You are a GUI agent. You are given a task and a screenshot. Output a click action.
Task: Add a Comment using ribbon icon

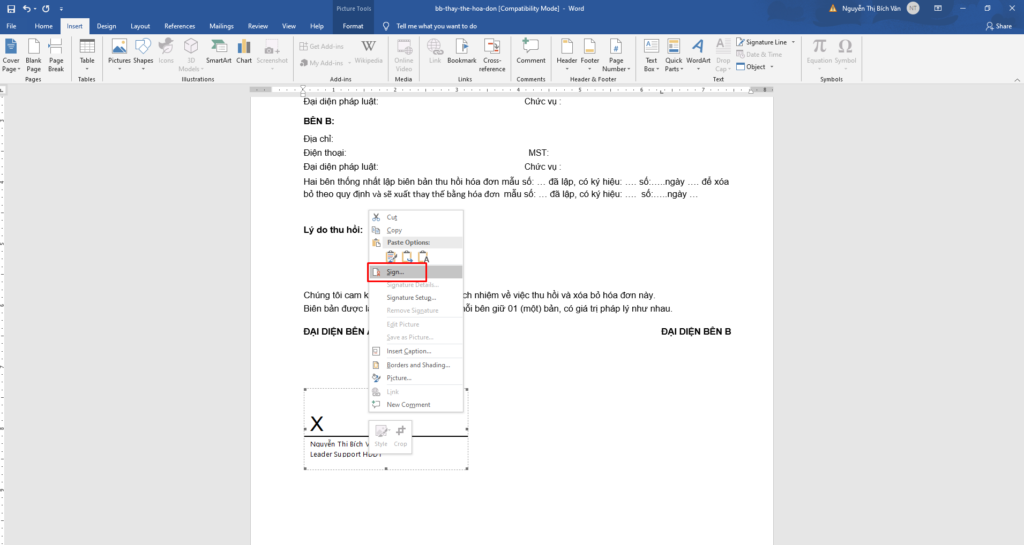point(531,52)
